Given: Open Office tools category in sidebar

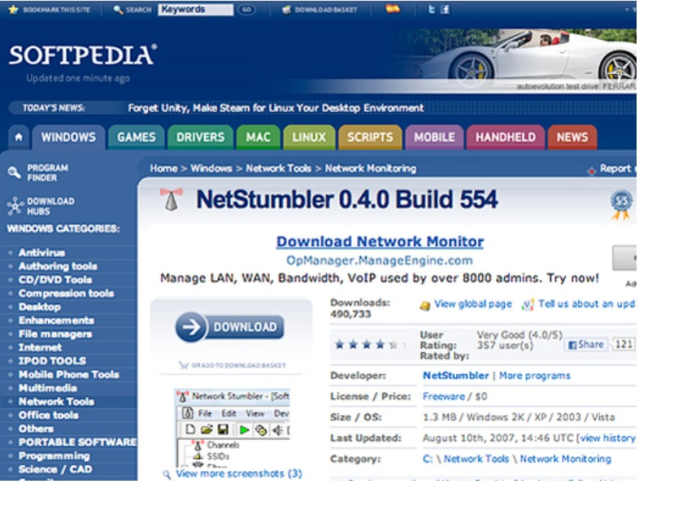Looking at the screenshot, I should pos(48,415).
